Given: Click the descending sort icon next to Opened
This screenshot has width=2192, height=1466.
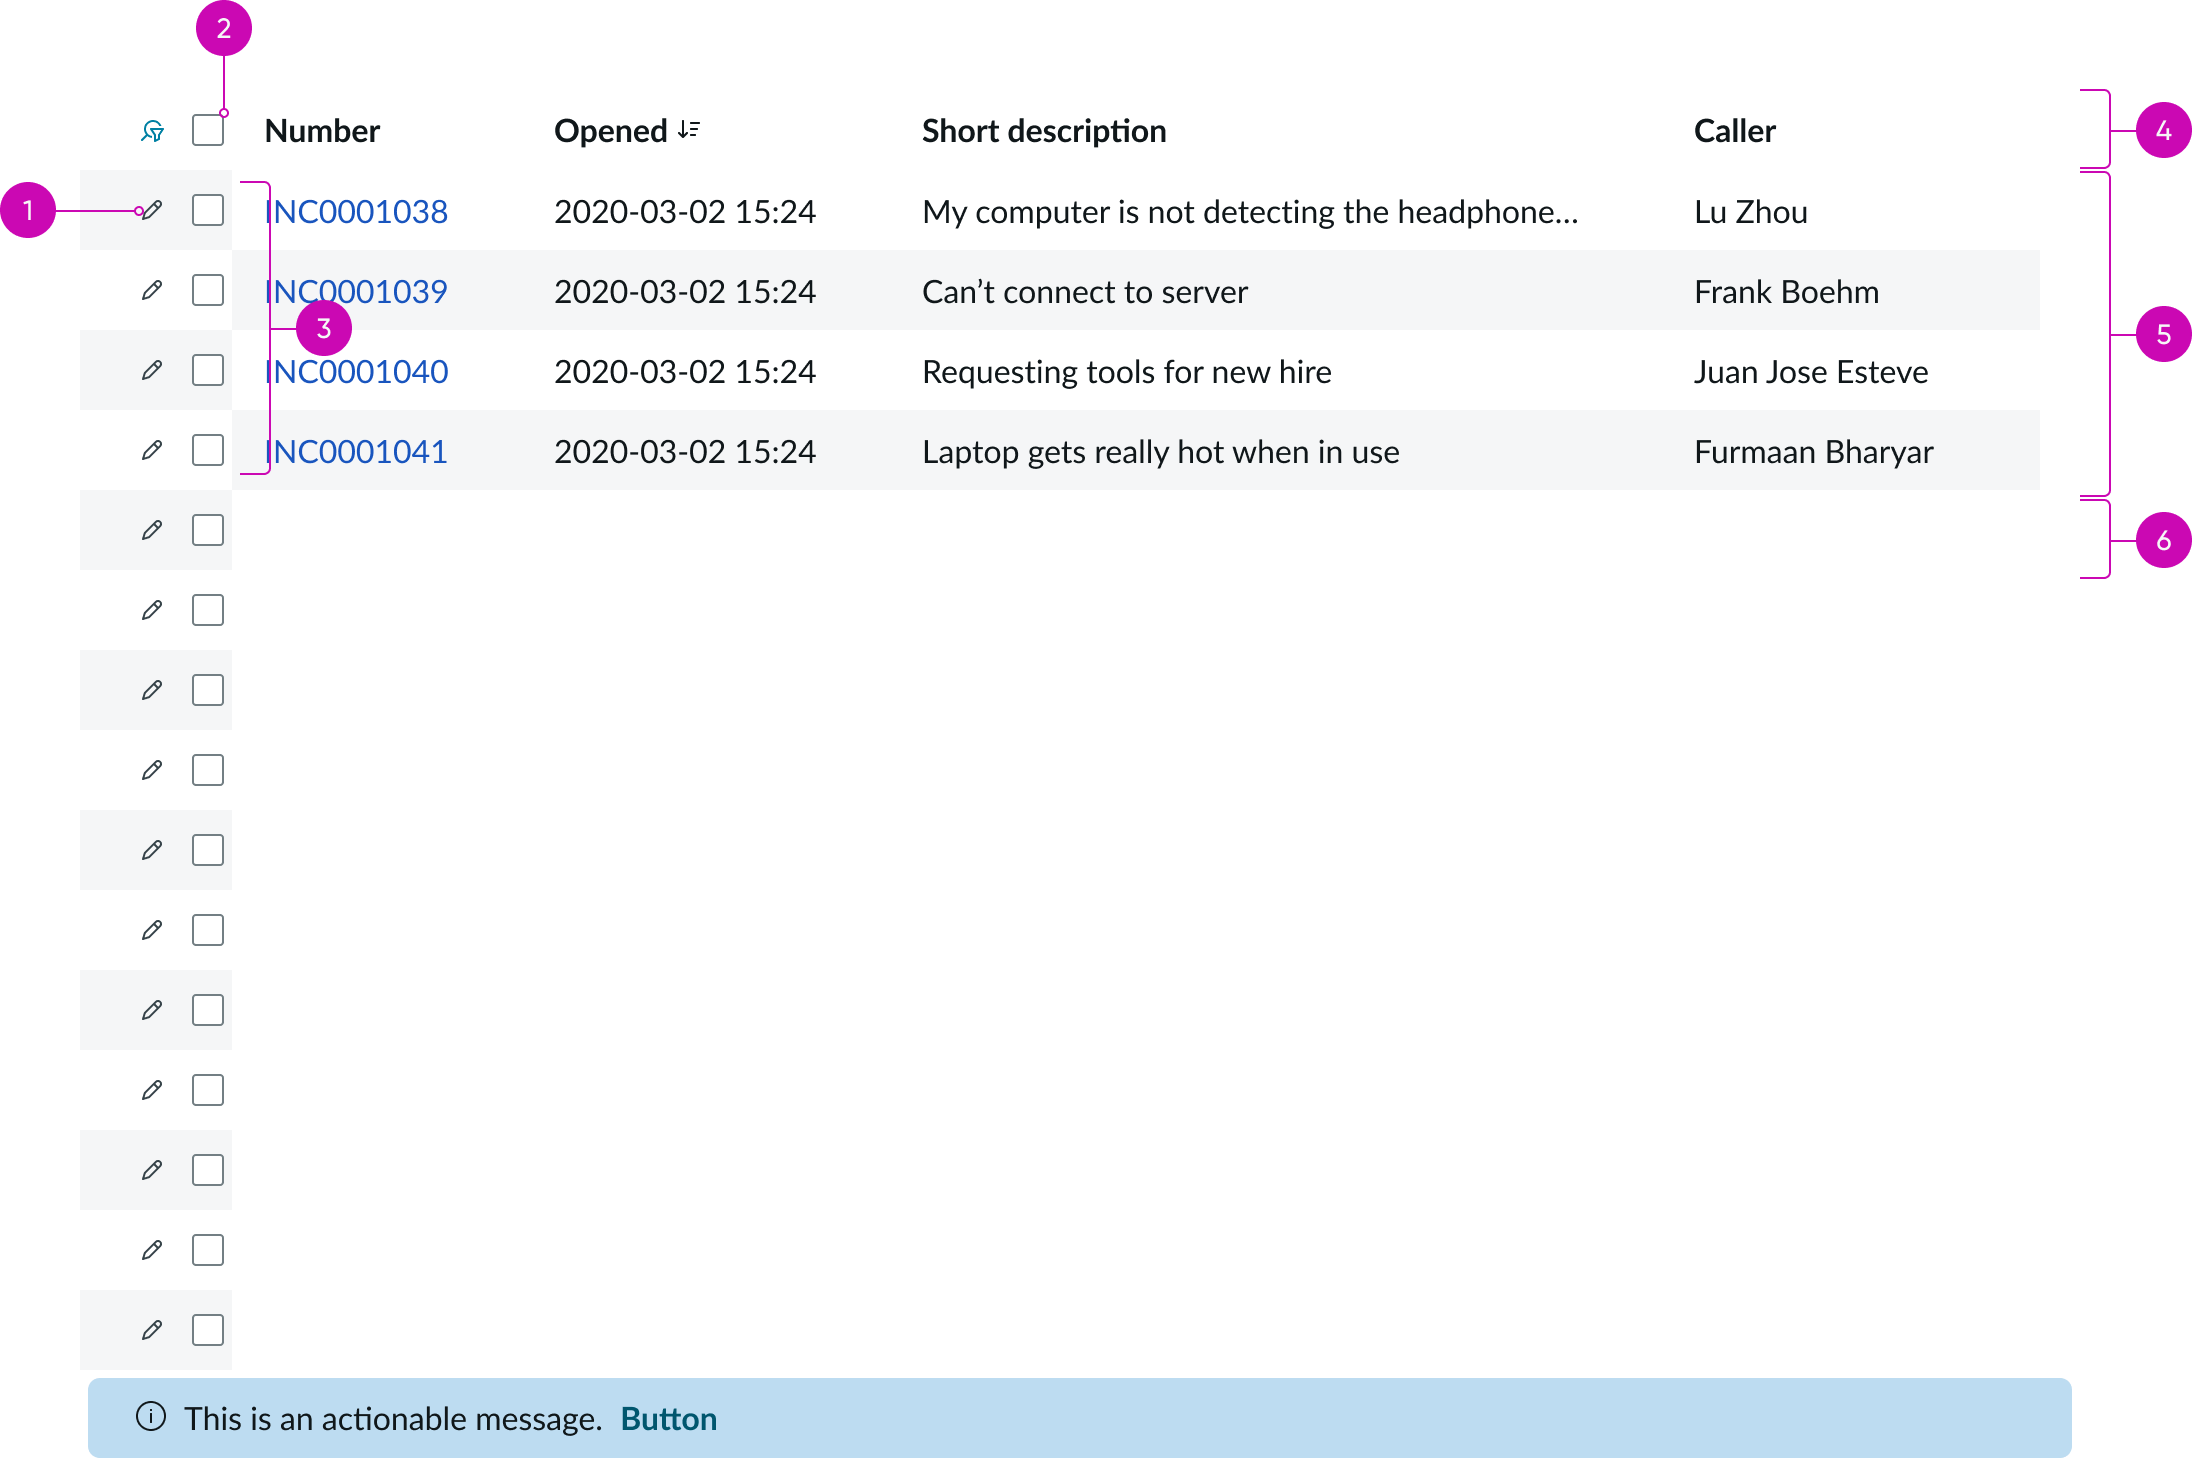Looking at the screenshot, I should [x=688, y=128].
